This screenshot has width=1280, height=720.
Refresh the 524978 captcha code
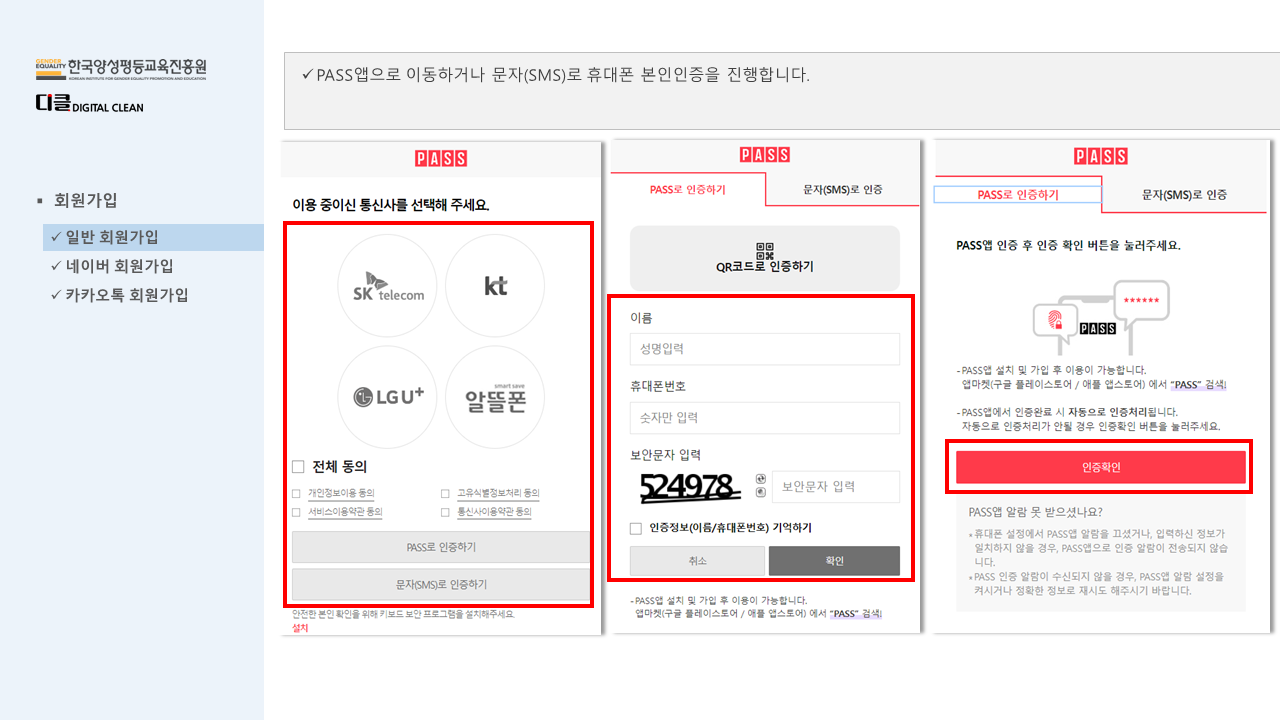pyautogui.click(x=761, y=477)
